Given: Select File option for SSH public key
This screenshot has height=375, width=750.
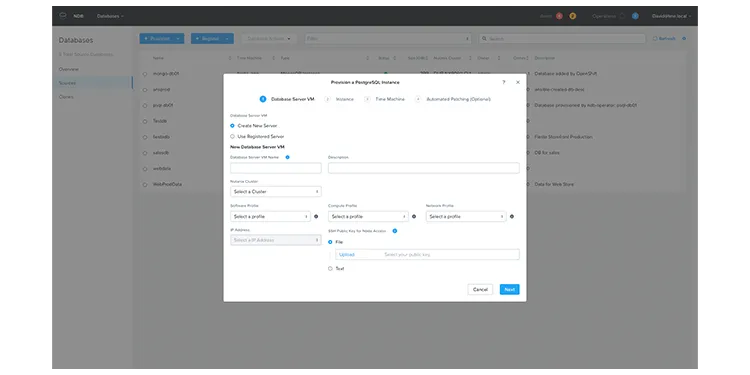Looking at the screenshot, I should tap(330, 242).
